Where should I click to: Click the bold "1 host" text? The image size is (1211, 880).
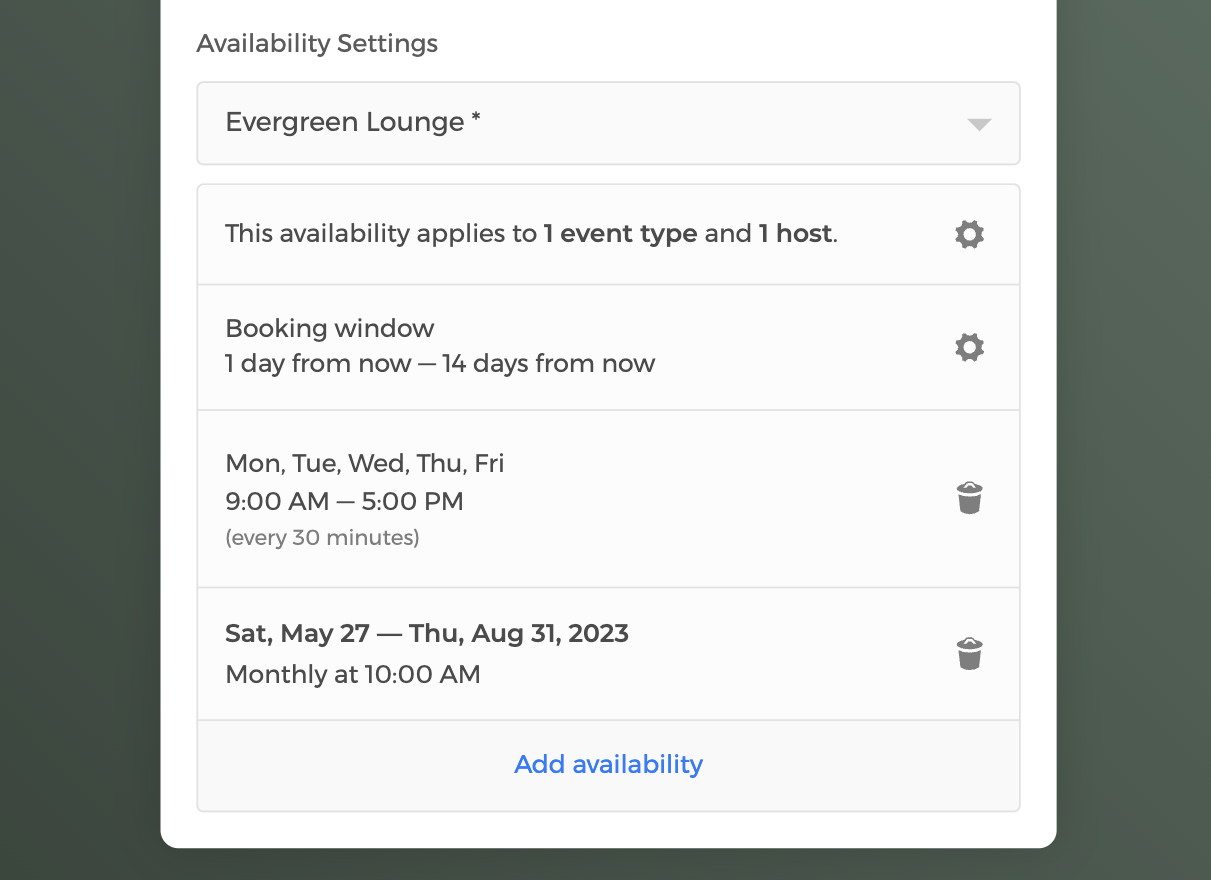pos(795,234)
